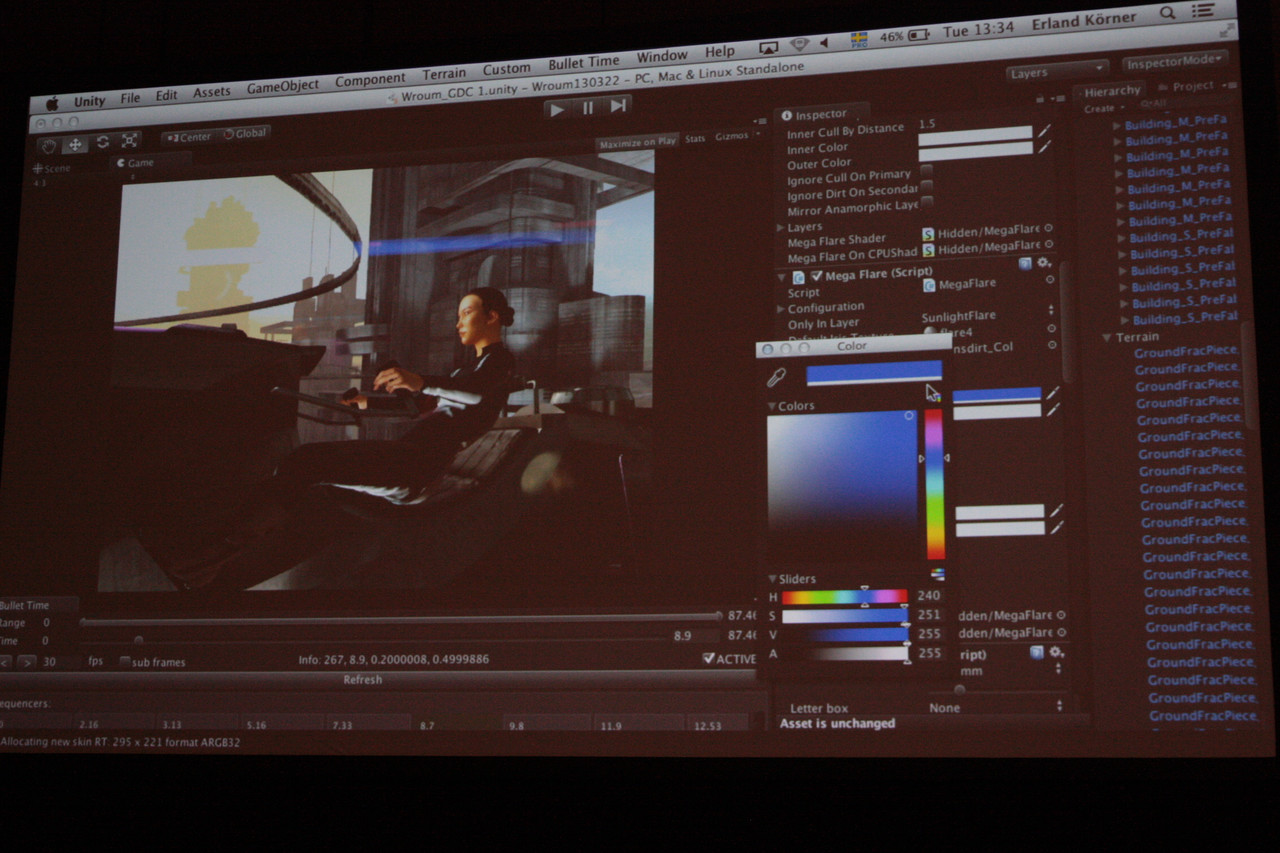Uncheck the ACTIVE checkbox
The height and width of the screenshot is (853, 1280).
point(708,658)
